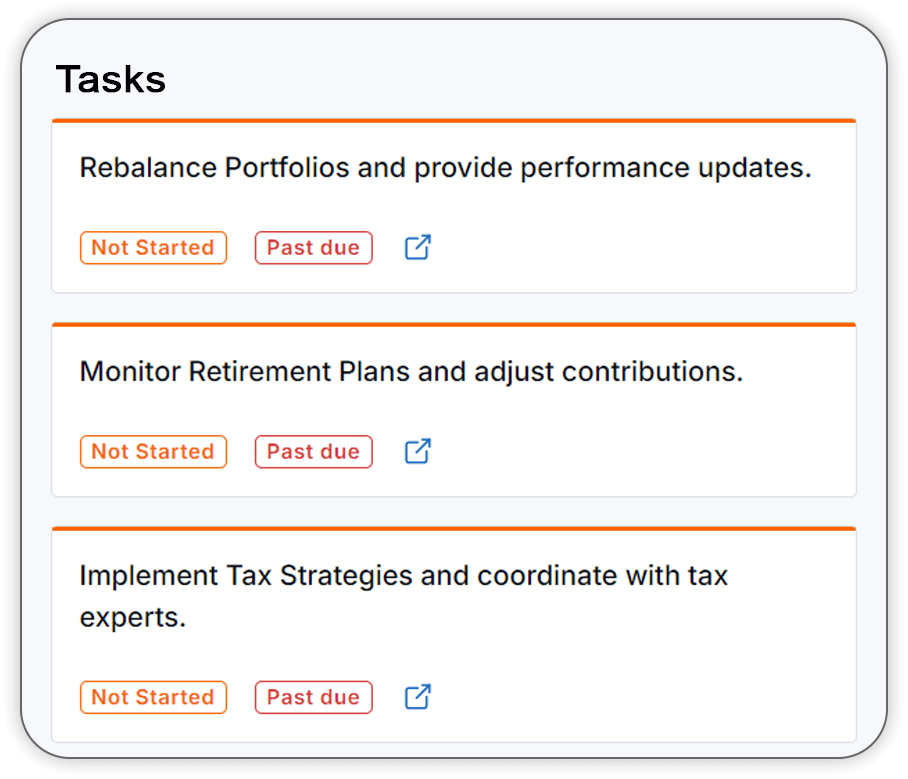Select Not Started status on Monitor Retirement Plans
Screen dimensions: 908x779
click(x=153, y=452)
